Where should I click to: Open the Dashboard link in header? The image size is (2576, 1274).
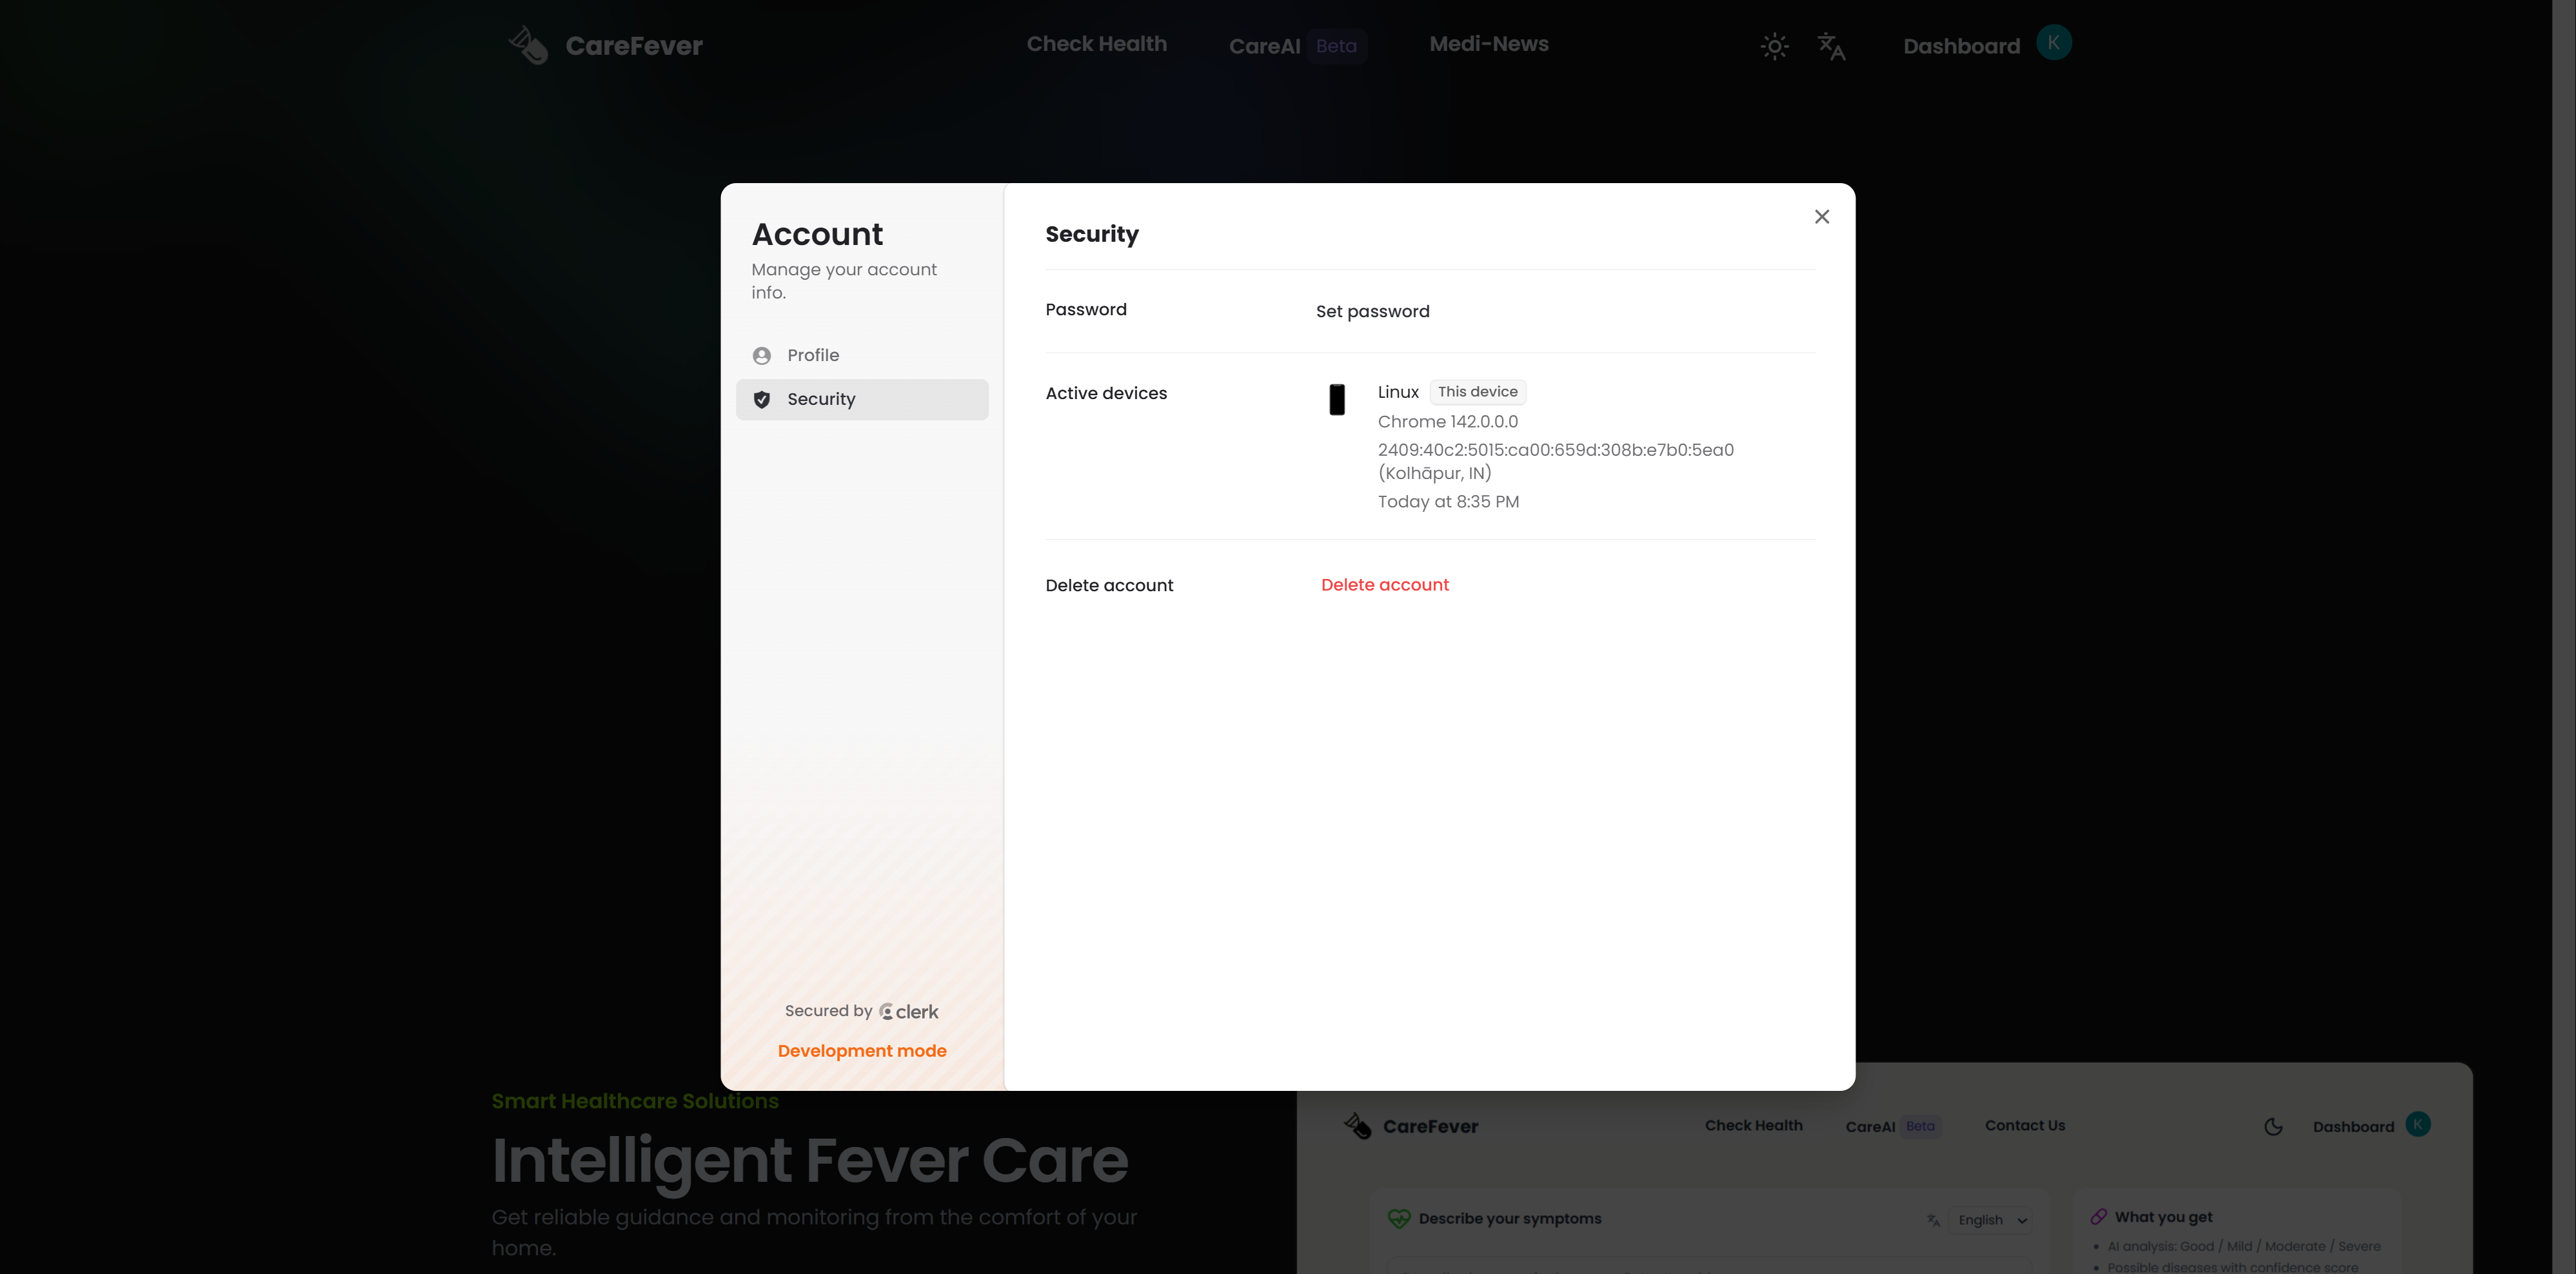tap(1961, 46)
